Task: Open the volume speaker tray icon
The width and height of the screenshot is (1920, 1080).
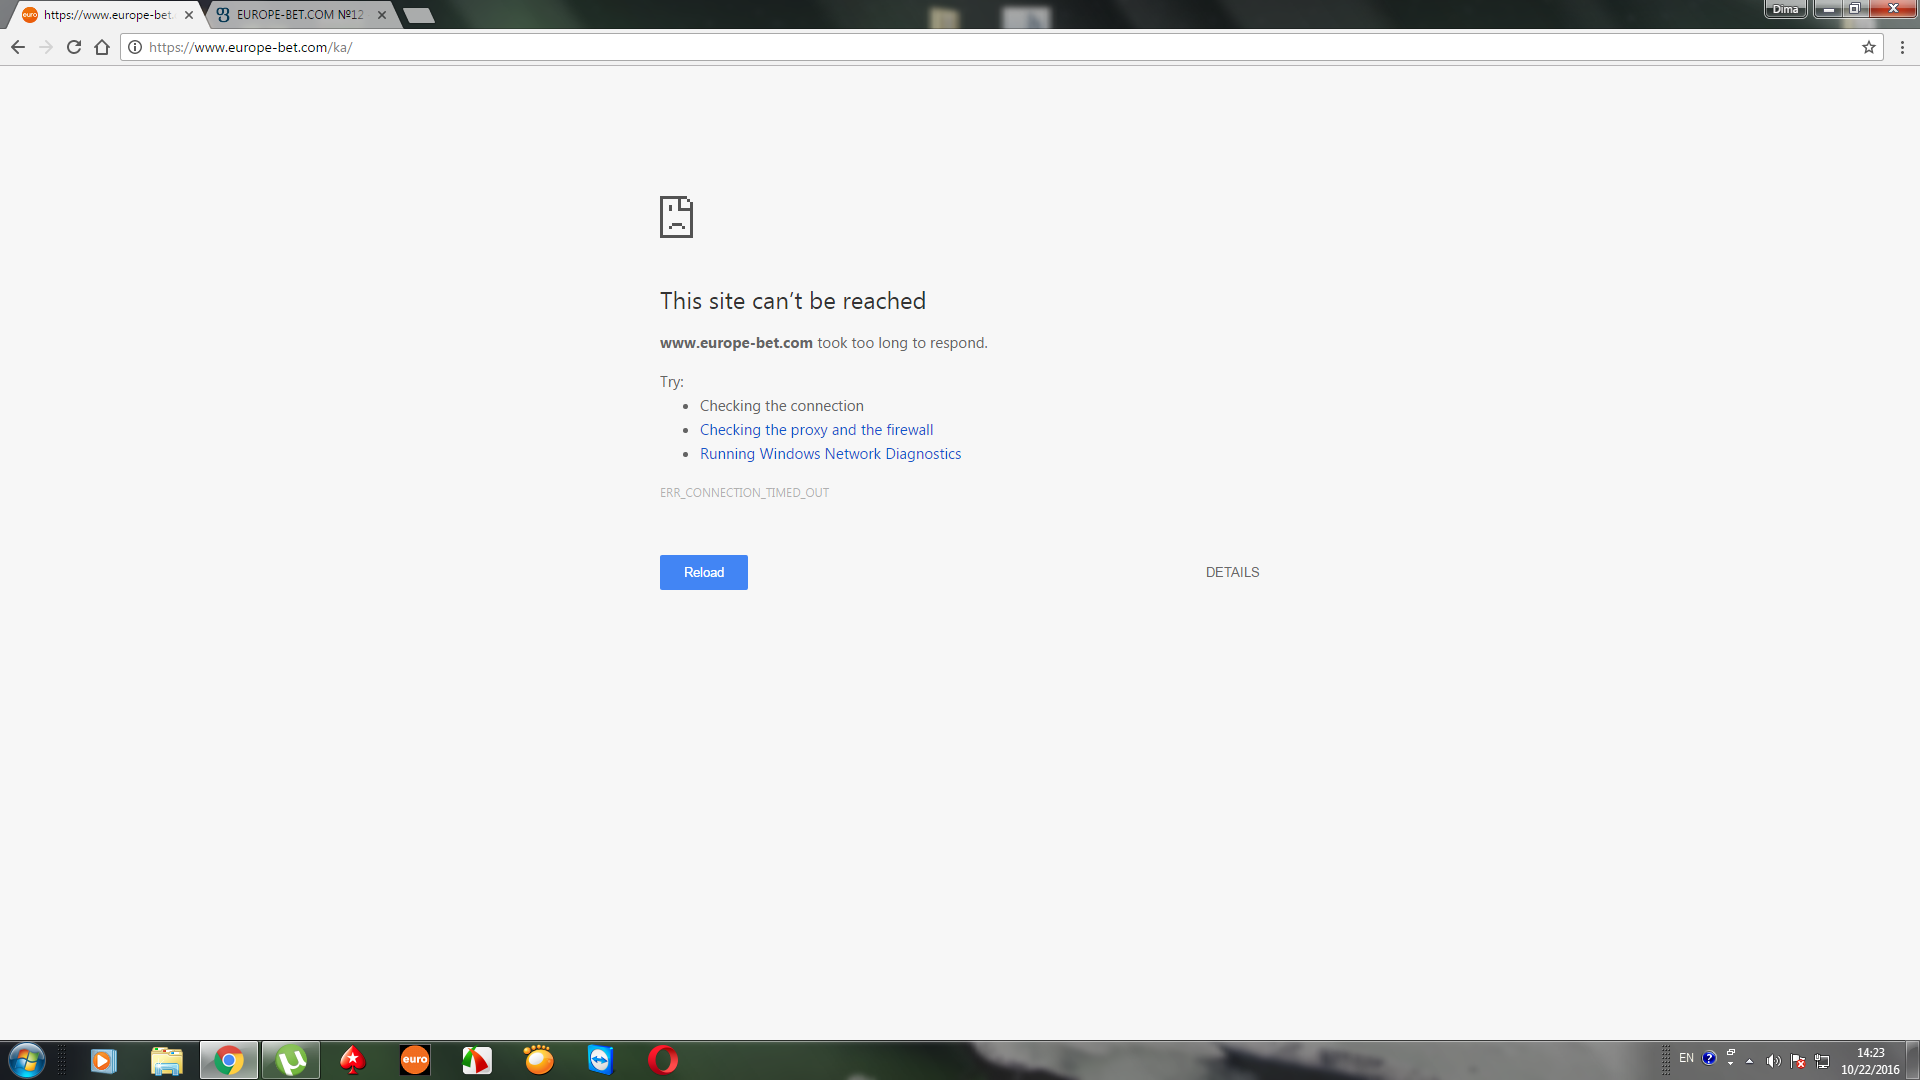Action: click(x=1773, y=1061)
